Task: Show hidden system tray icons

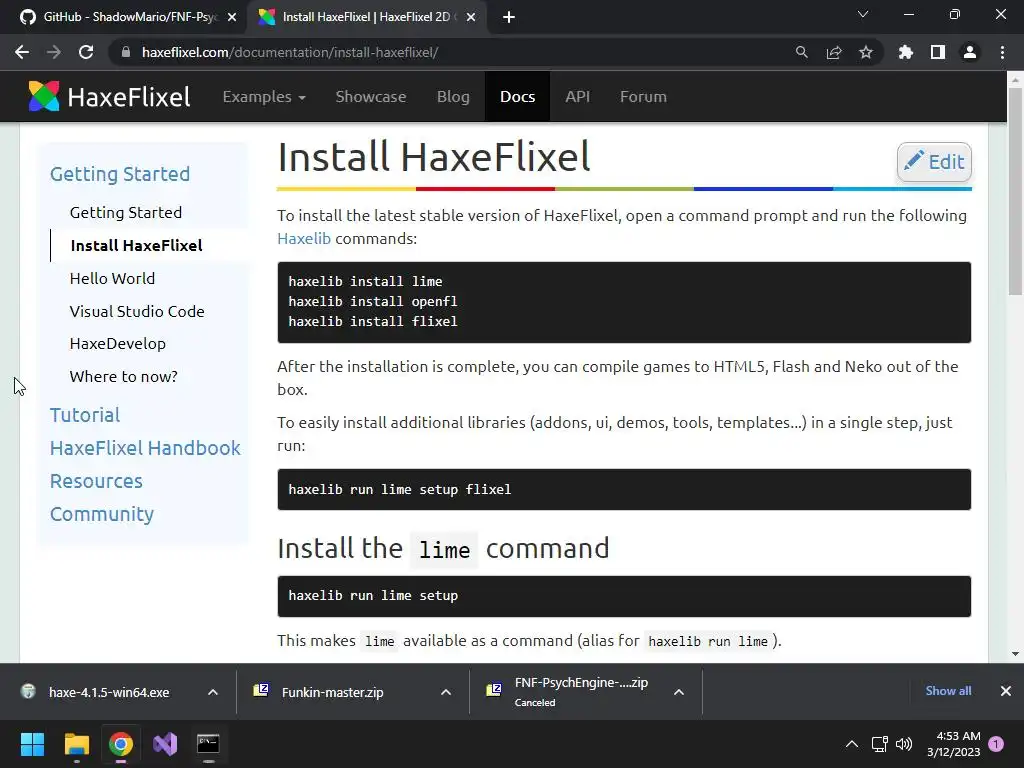Action: coord(852,744)
